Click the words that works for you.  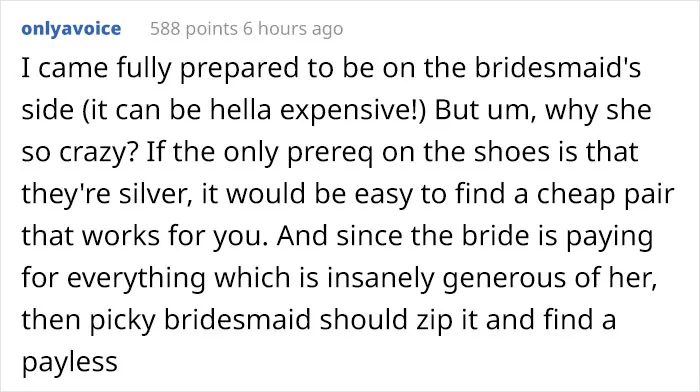coord(141,237)
